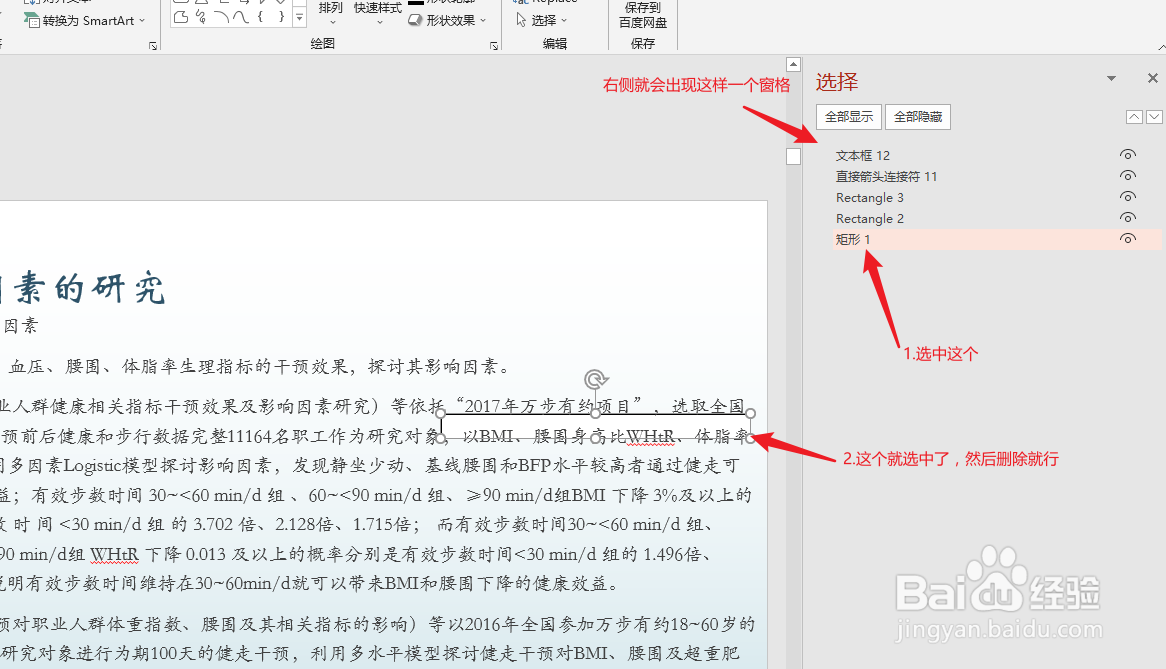Screen dimensions: 1166x669
Task: Open 快速样式 quick styles dropdown
Action: [x=378, y=13]
